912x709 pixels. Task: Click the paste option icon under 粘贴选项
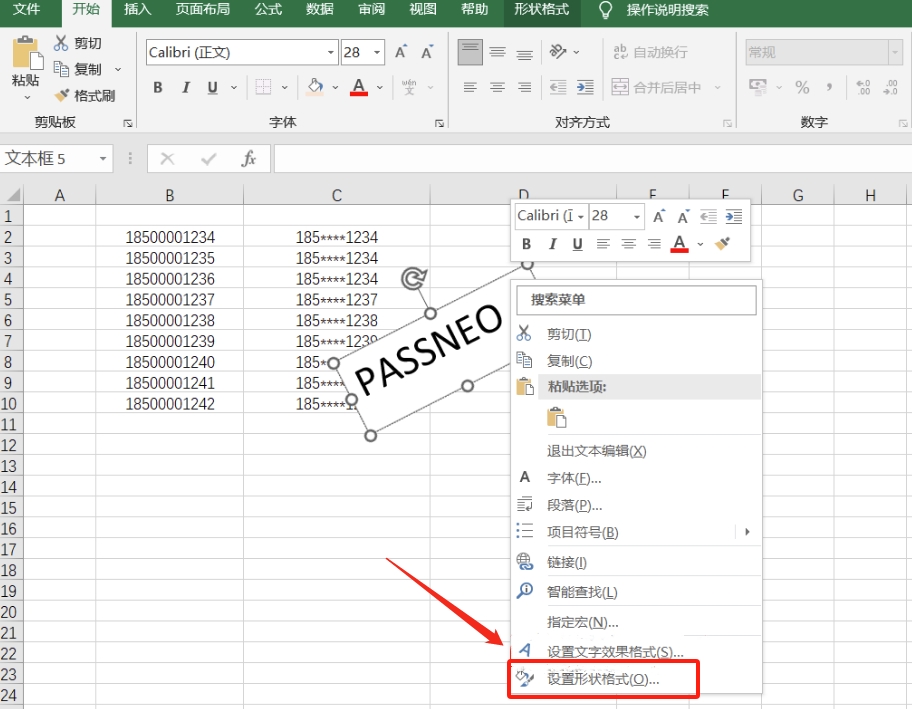click(557, 418)
